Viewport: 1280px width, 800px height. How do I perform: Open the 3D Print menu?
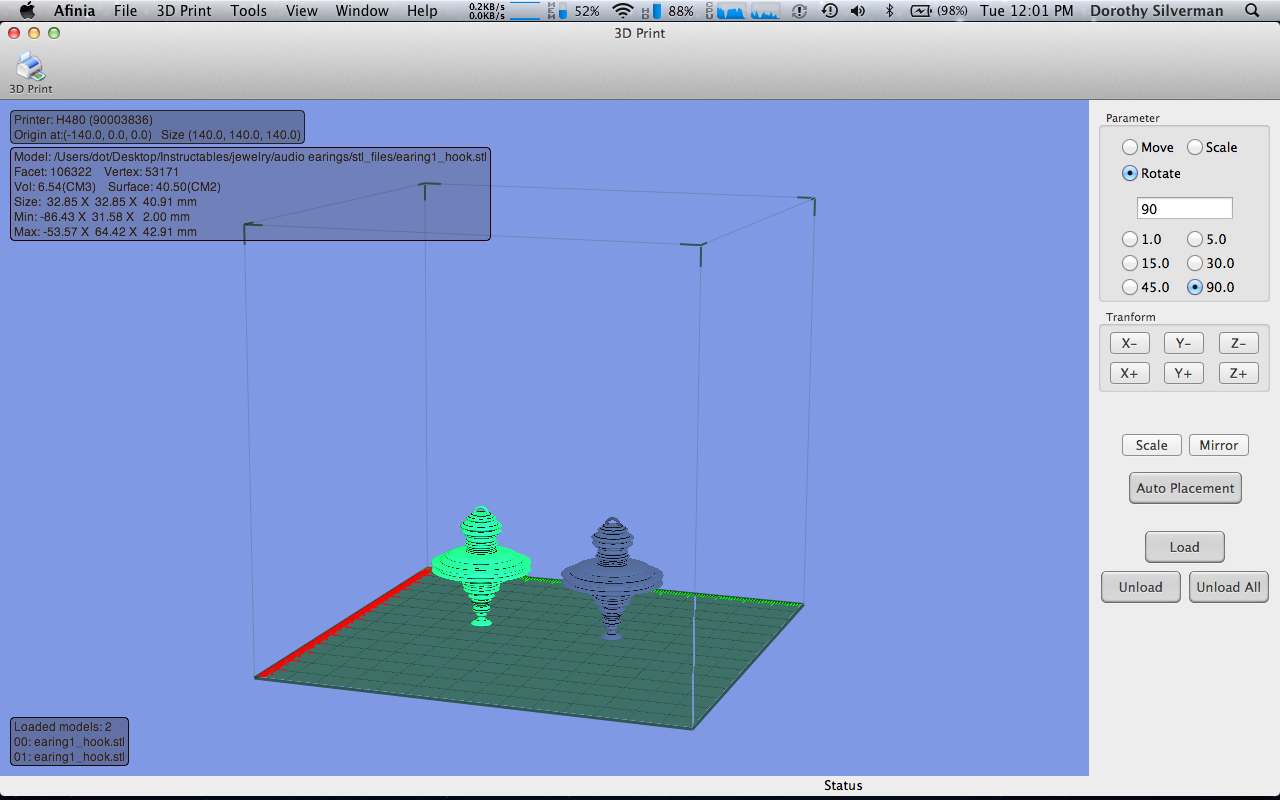(184, 11)
